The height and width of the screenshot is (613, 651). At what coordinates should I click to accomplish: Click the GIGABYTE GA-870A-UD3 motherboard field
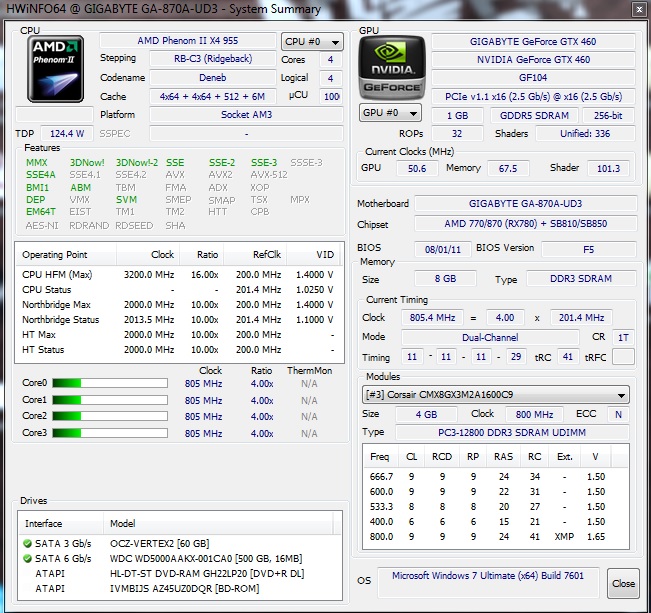pyautogui.click(x=526, y=204)
